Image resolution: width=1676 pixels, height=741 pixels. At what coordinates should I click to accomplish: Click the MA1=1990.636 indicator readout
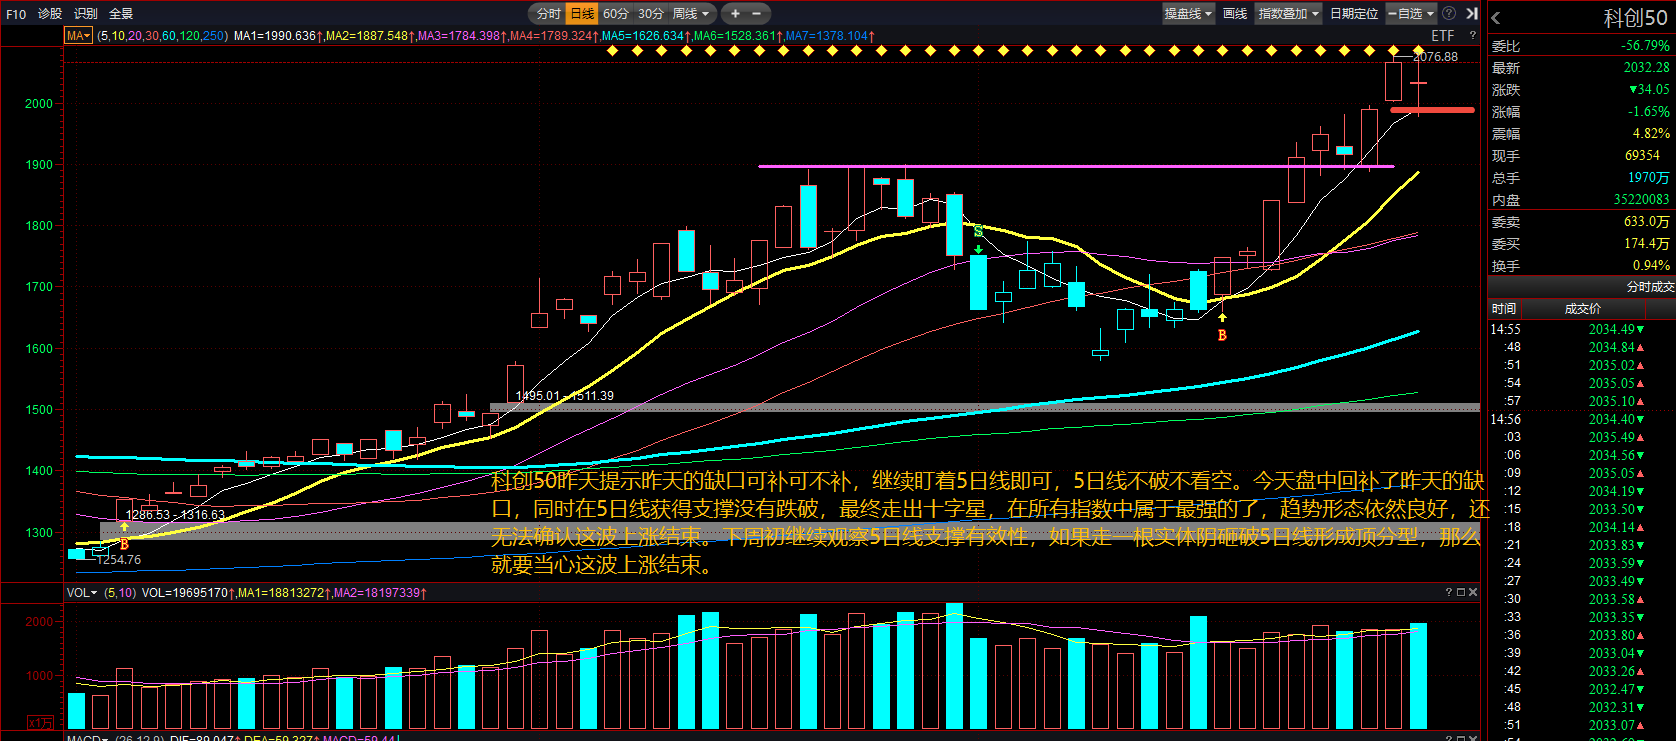(x=278, y=36)
